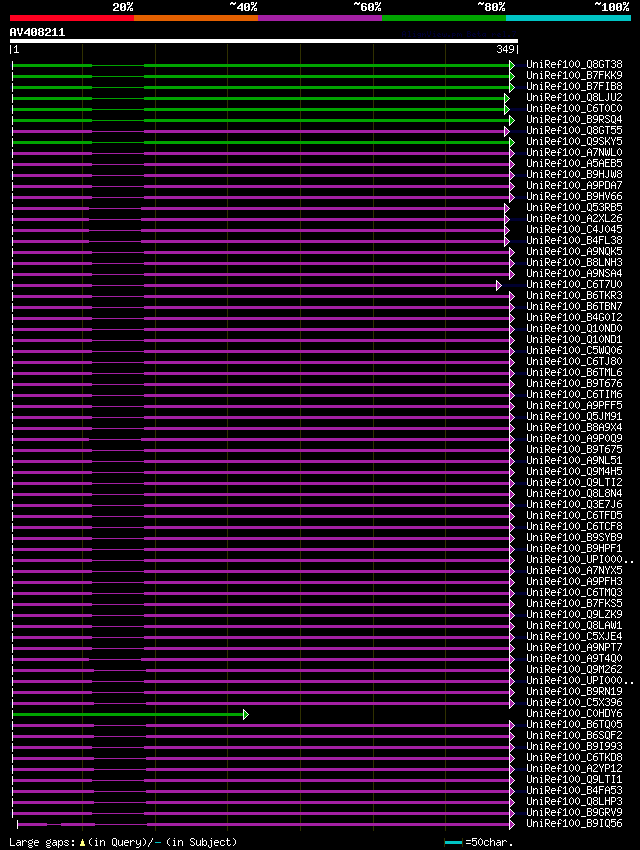This screenshot has width=640, height=850.
Task: Click the UniRef100_Q10ND0 label
Action: [574, 329]
